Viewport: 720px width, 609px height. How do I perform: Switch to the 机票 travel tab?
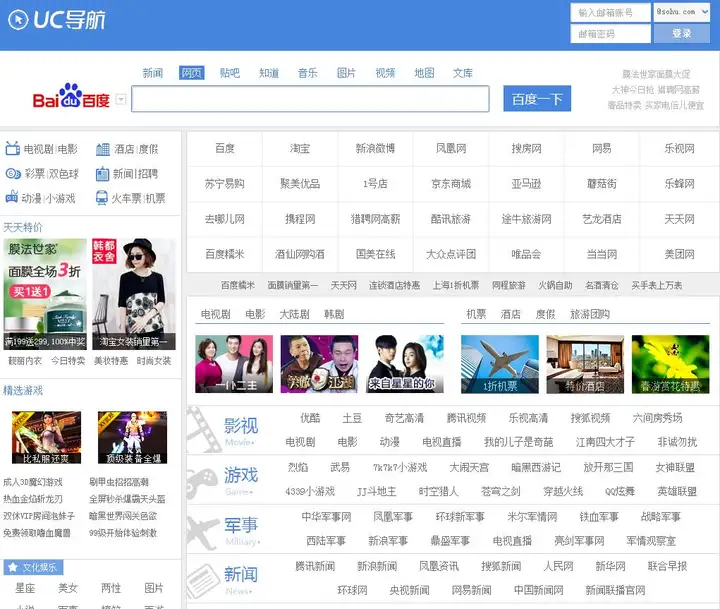(x=476, y=314)
